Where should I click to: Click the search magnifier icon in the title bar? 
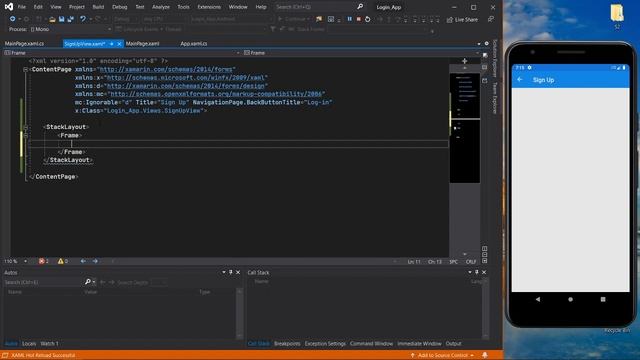pos(360,7)
